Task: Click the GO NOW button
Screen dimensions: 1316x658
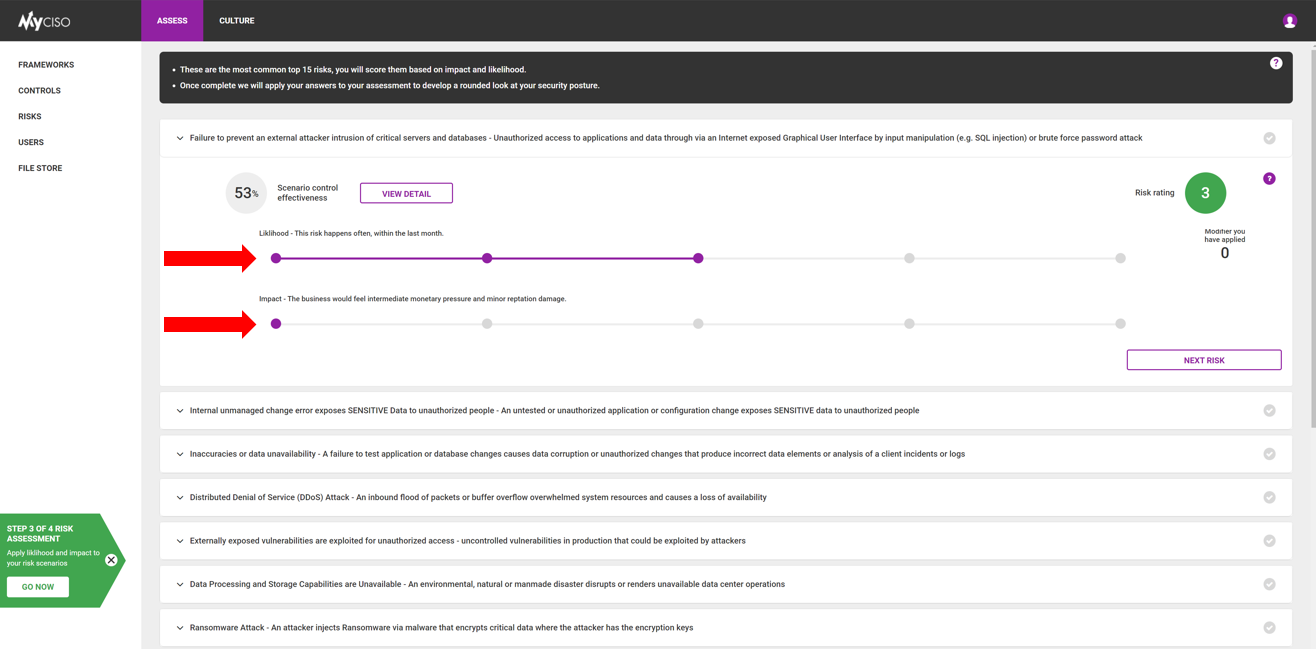Action: [38, 587]
